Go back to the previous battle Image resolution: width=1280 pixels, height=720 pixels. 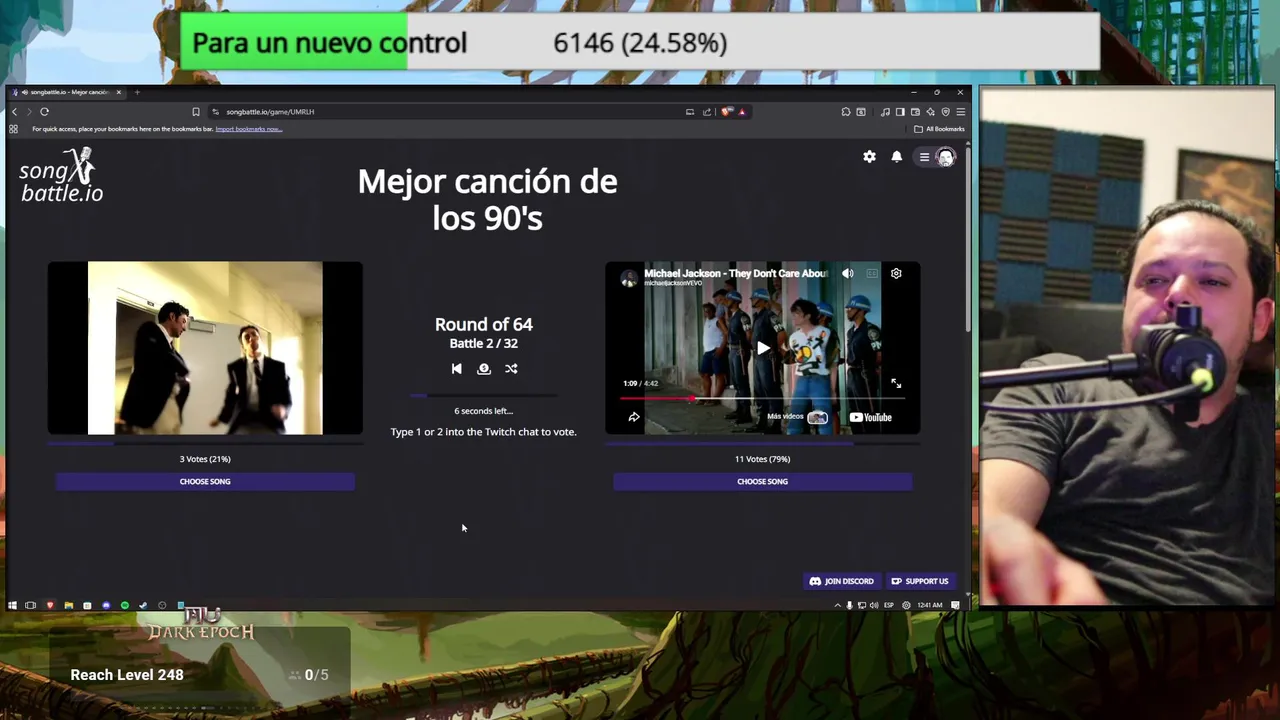456,369
